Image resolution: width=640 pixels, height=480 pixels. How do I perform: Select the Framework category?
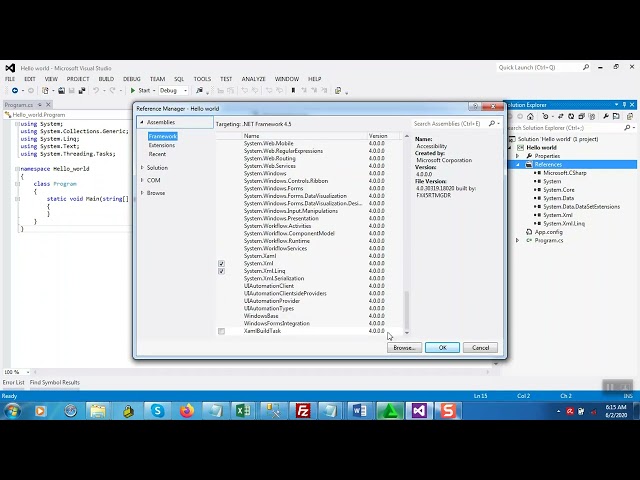tap(162, 136)
